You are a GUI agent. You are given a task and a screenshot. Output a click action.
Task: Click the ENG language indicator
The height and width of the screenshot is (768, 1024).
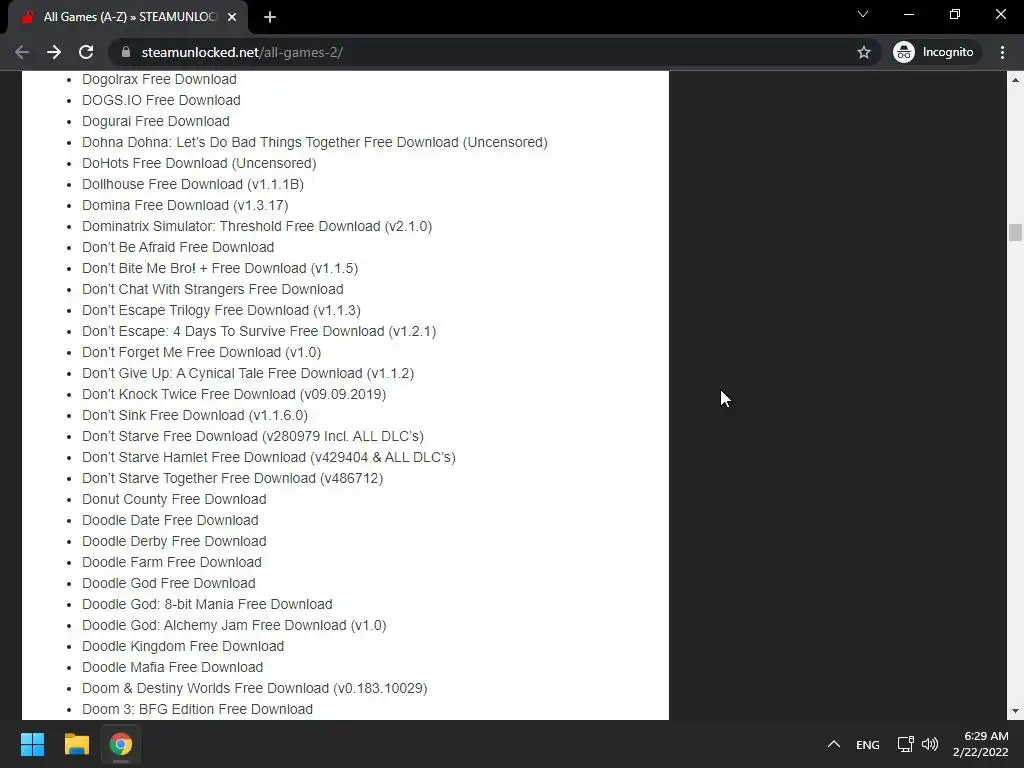tap(867, 745)
